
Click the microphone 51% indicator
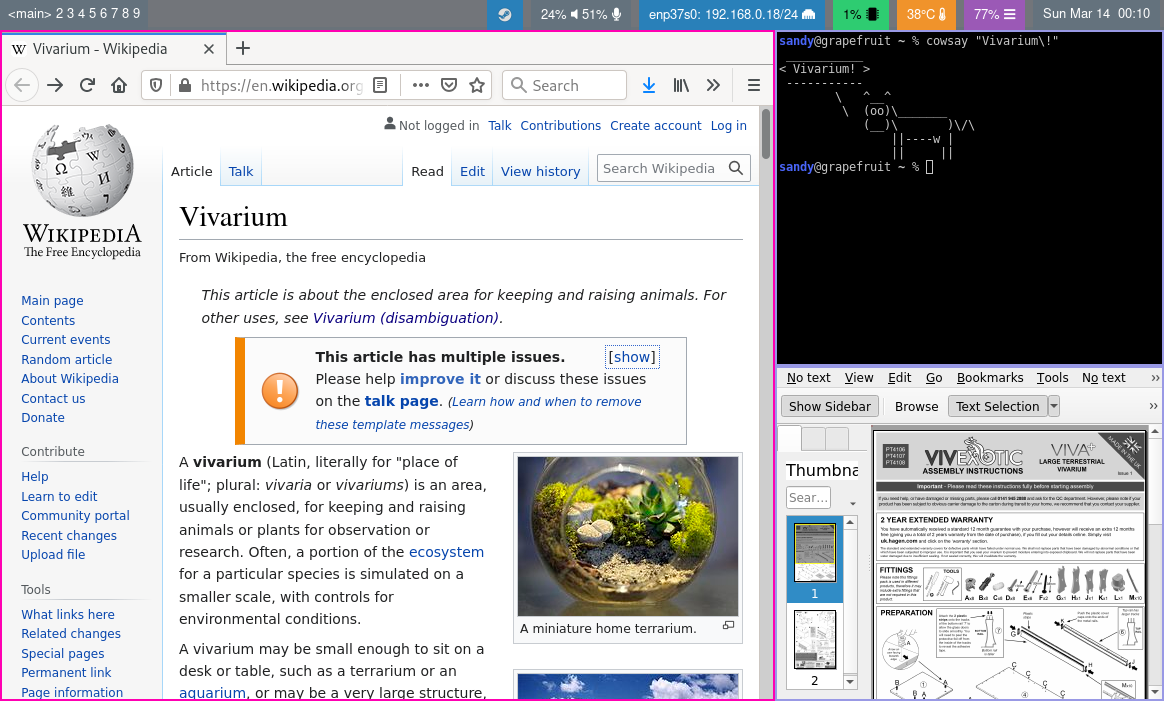(602, 14)
